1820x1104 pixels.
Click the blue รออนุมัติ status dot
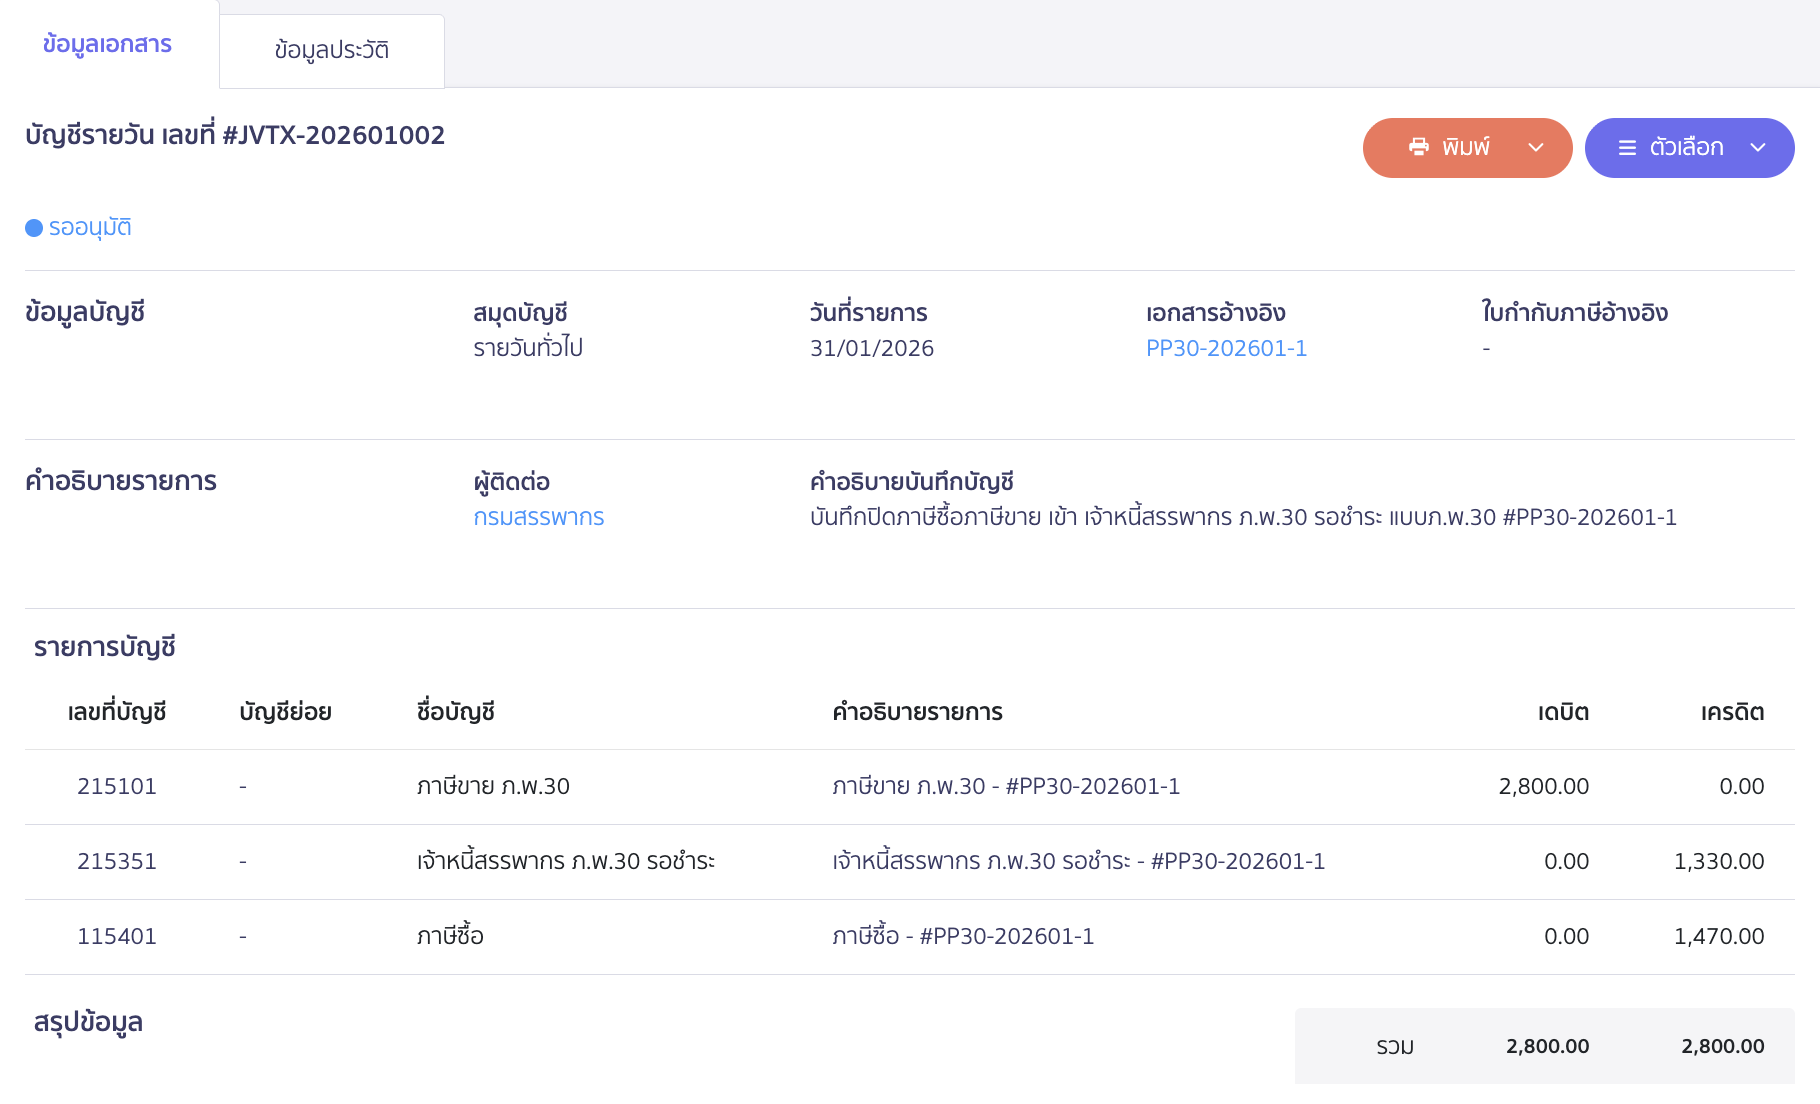click(34, 228)
